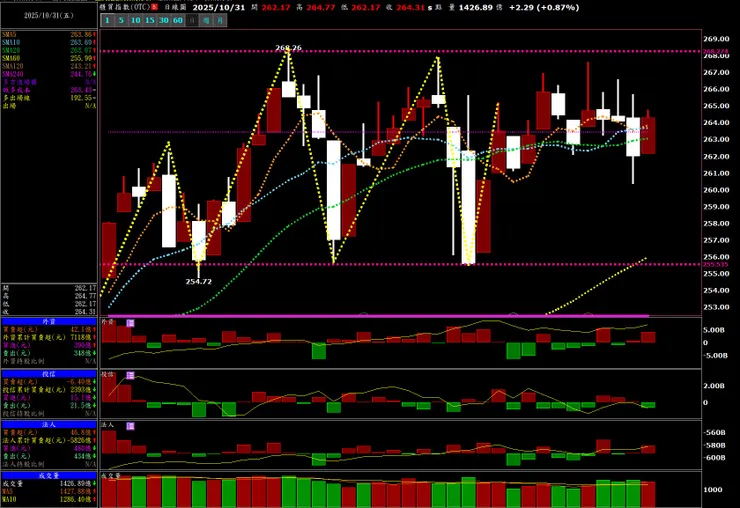Click the -580B axis label in 法人 chart
The image size is (740, 508).
pyautogui.click(x=715, y=445)
